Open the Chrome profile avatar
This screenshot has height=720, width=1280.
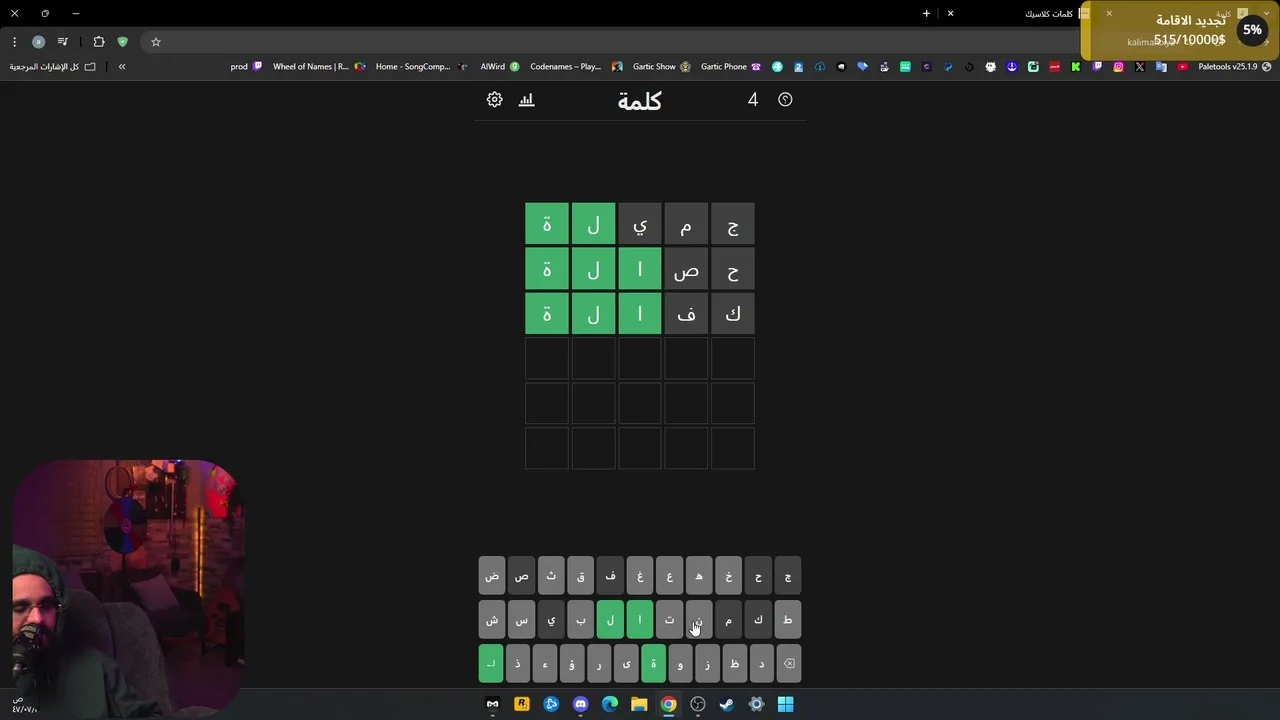point(38,42)
